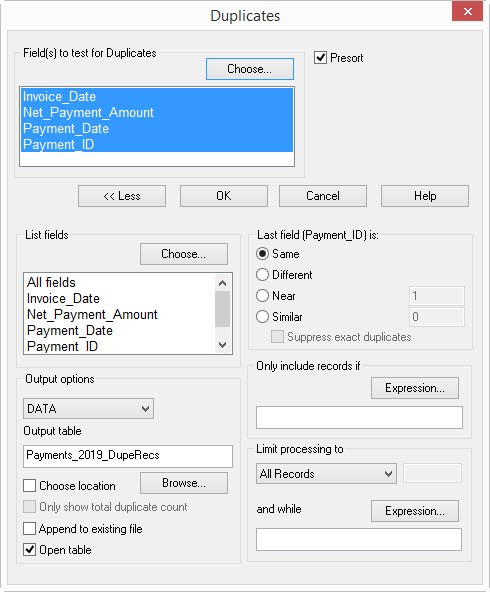Open the Expression builder for include records

(x=415, y=388)
